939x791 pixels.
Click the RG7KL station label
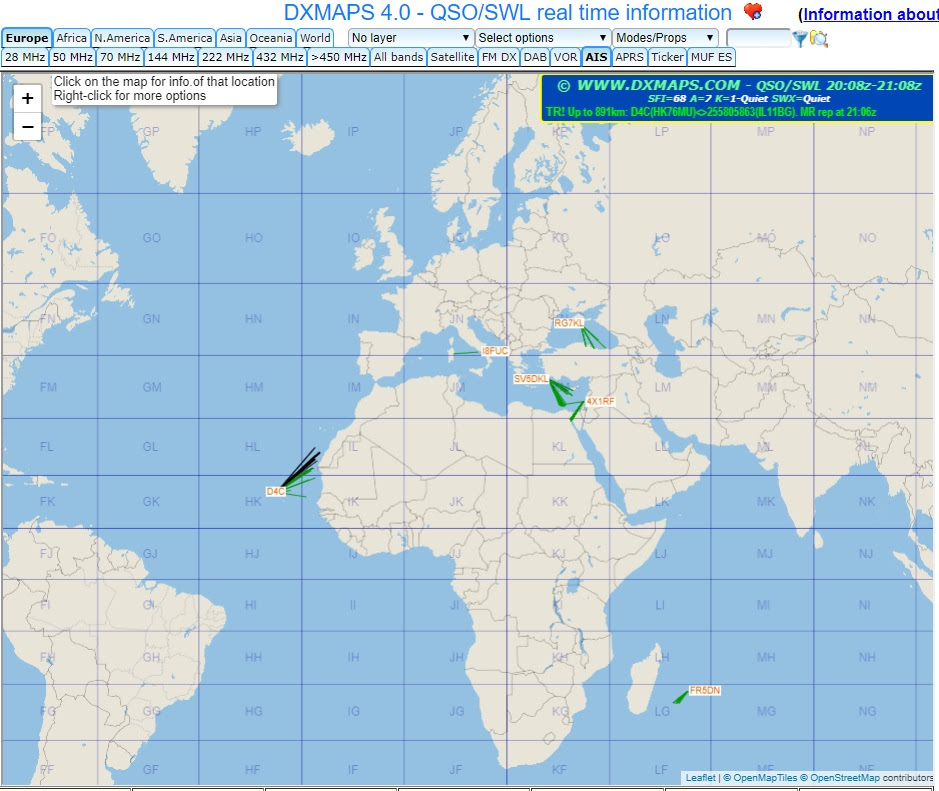(569, 323)
